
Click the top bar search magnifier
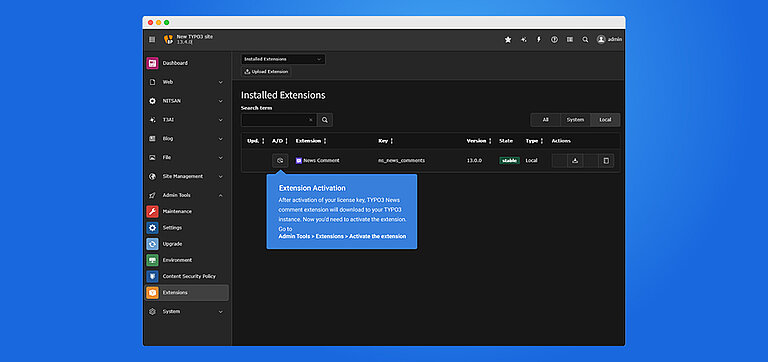point(585,40)
